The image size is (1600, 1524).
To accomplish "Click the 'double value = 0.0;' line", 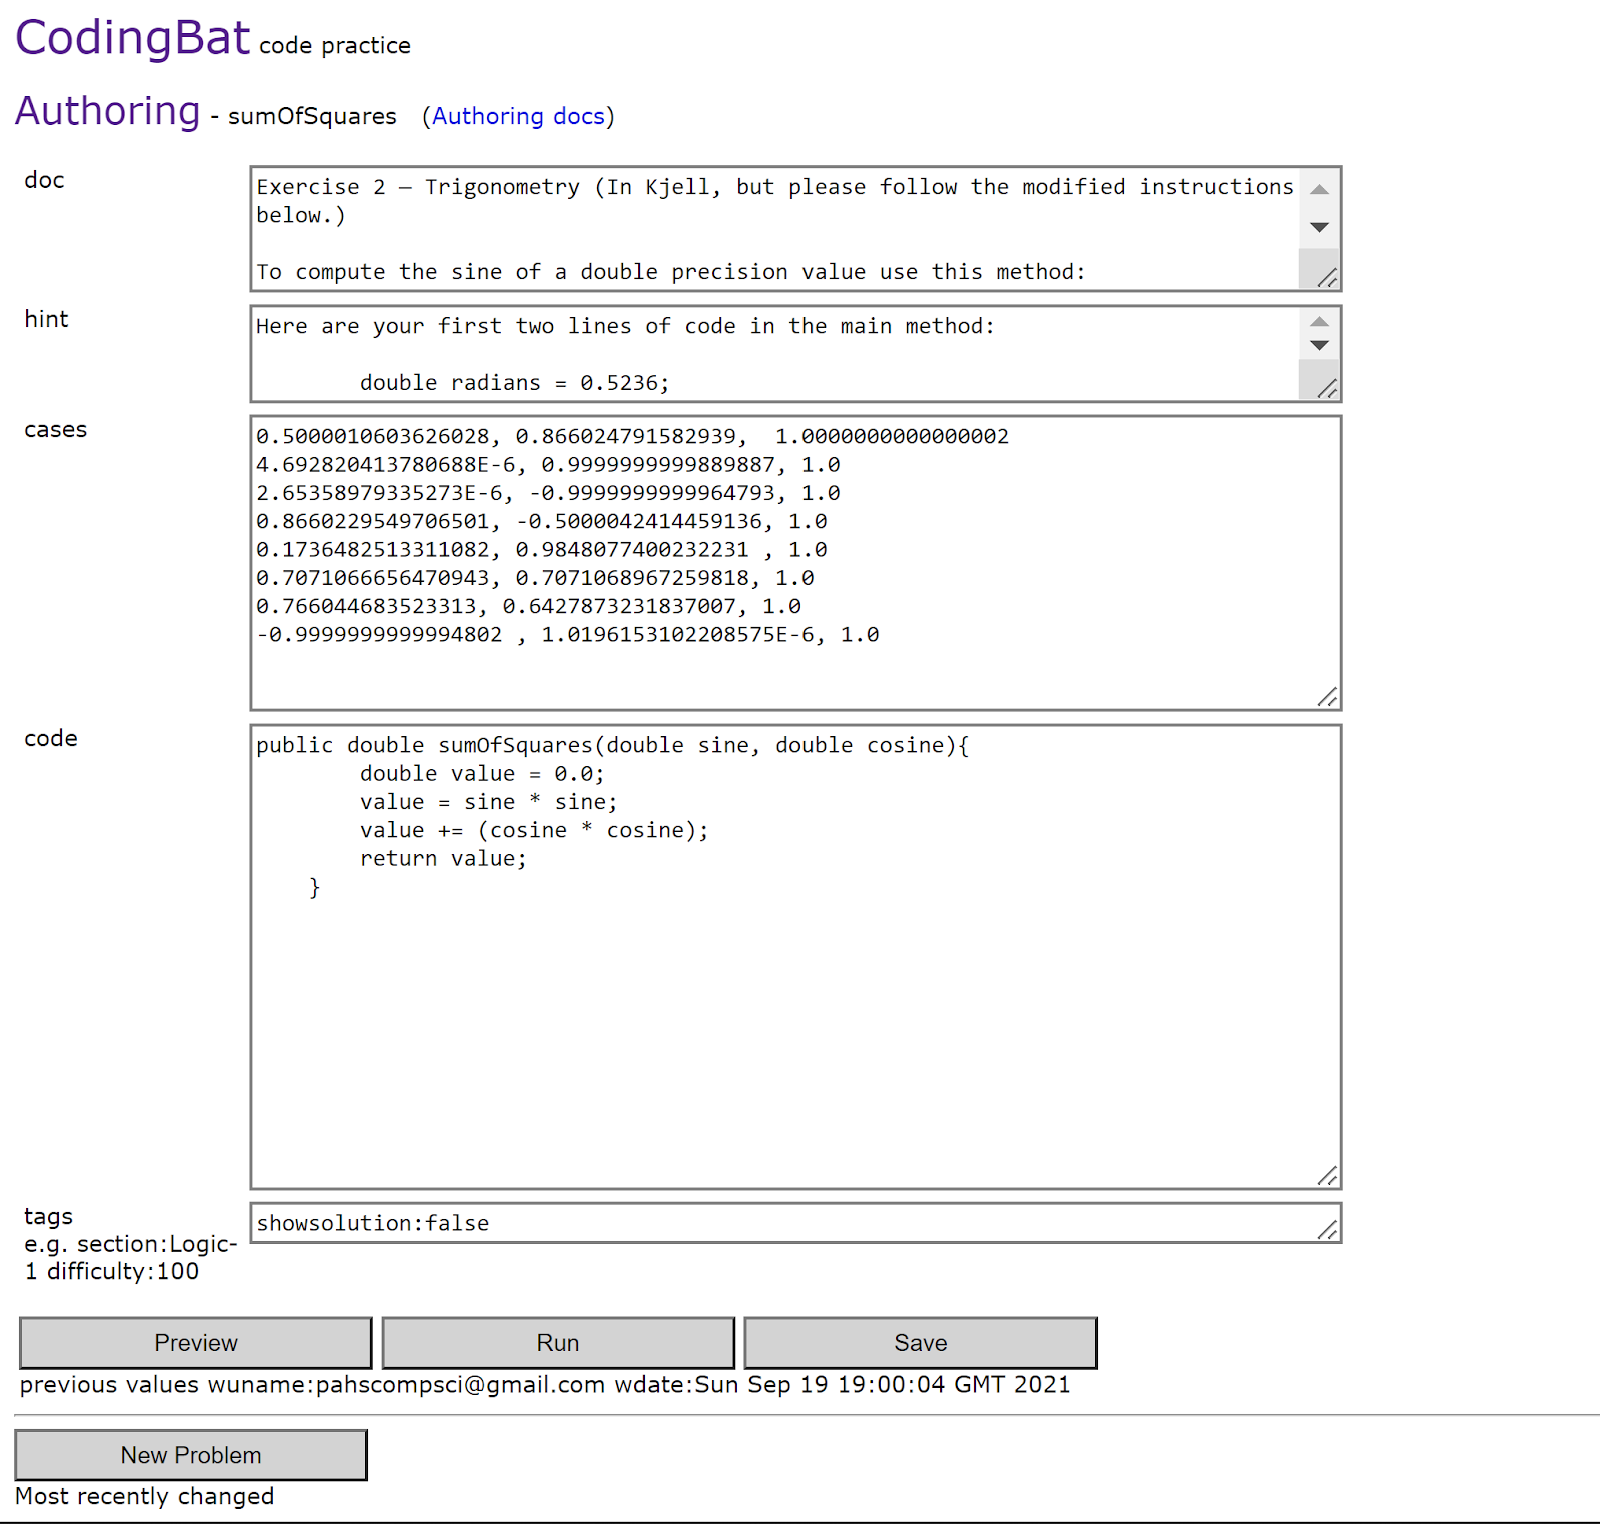I will pos(482,773).
